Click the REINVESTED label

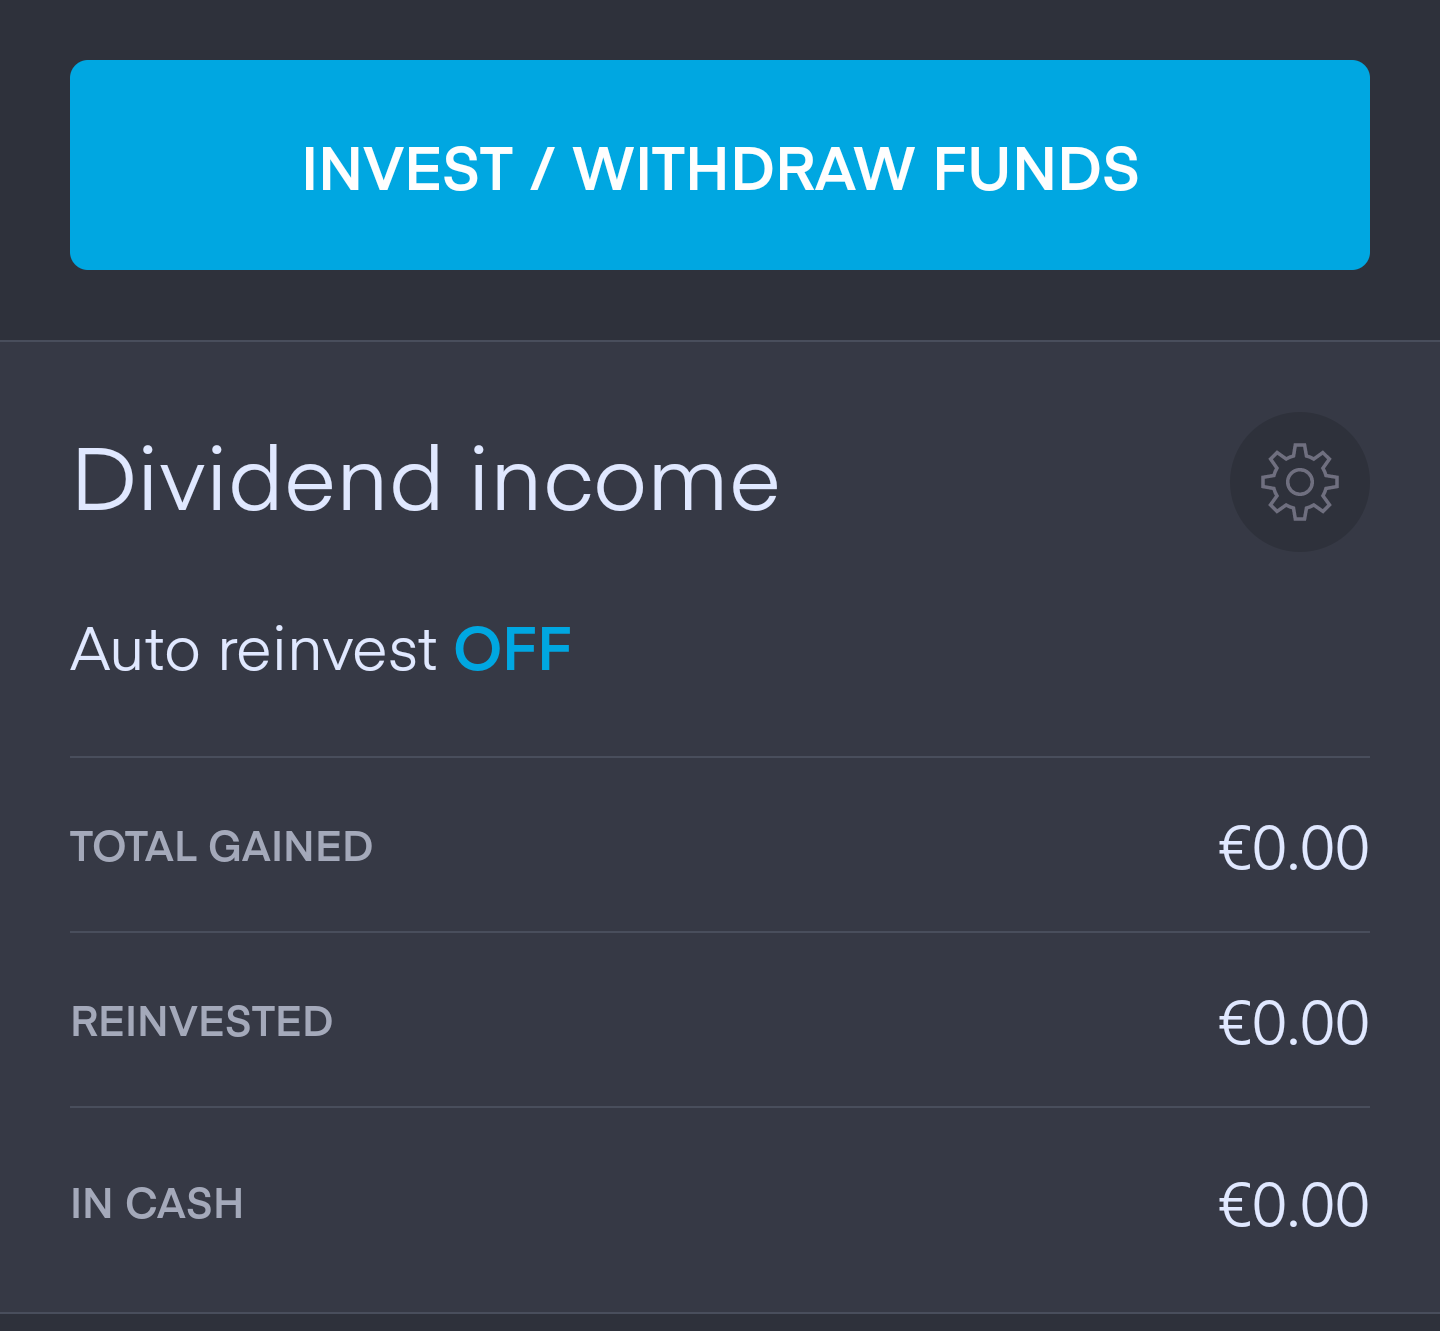pos(202,1022)
